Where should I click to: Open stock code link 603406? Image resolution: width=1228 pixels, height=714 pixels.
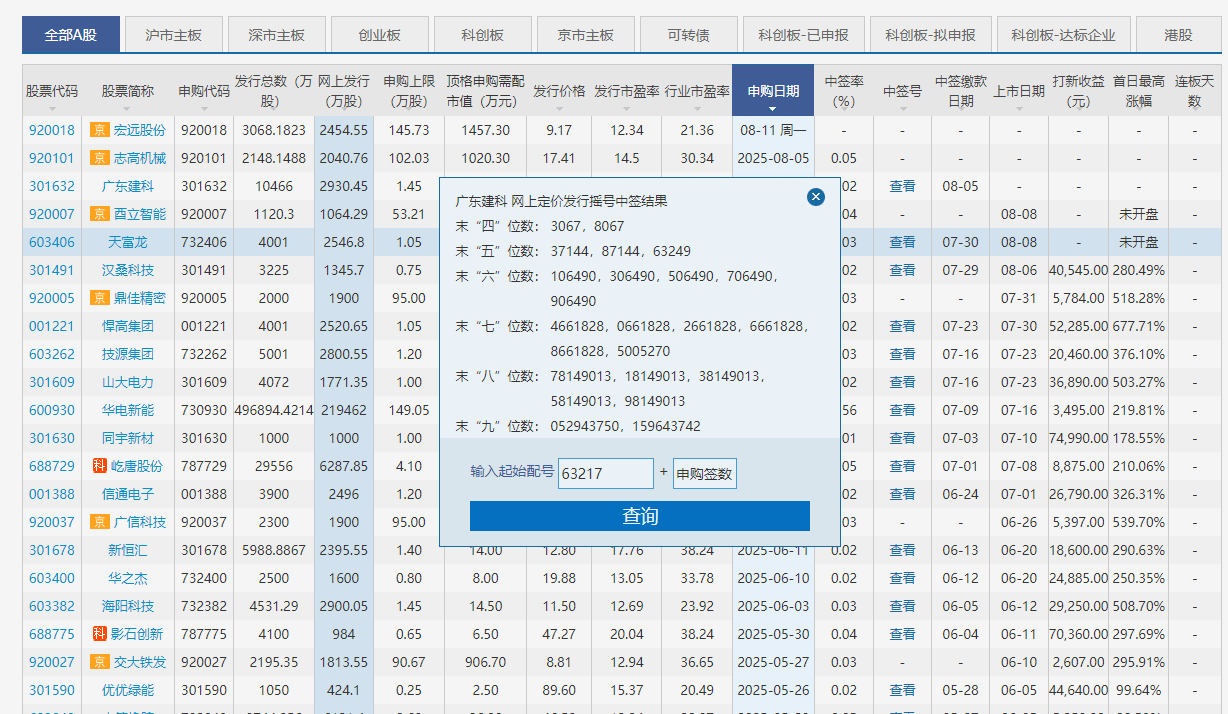pyautogui.click(x=52, y=242)
